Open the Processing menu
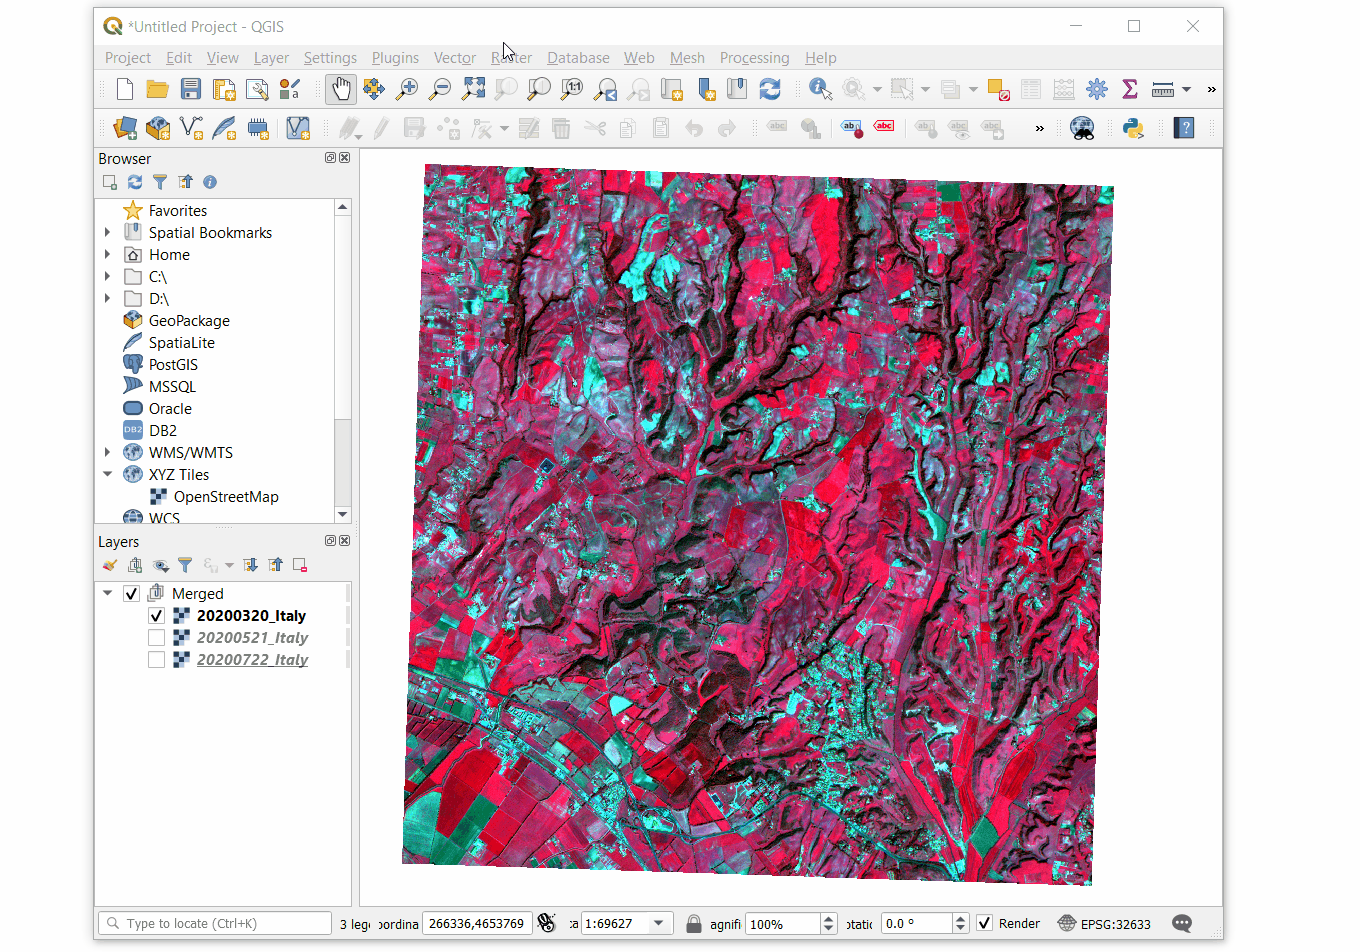Screen dimensions: 1360x952 coord(754,58)
